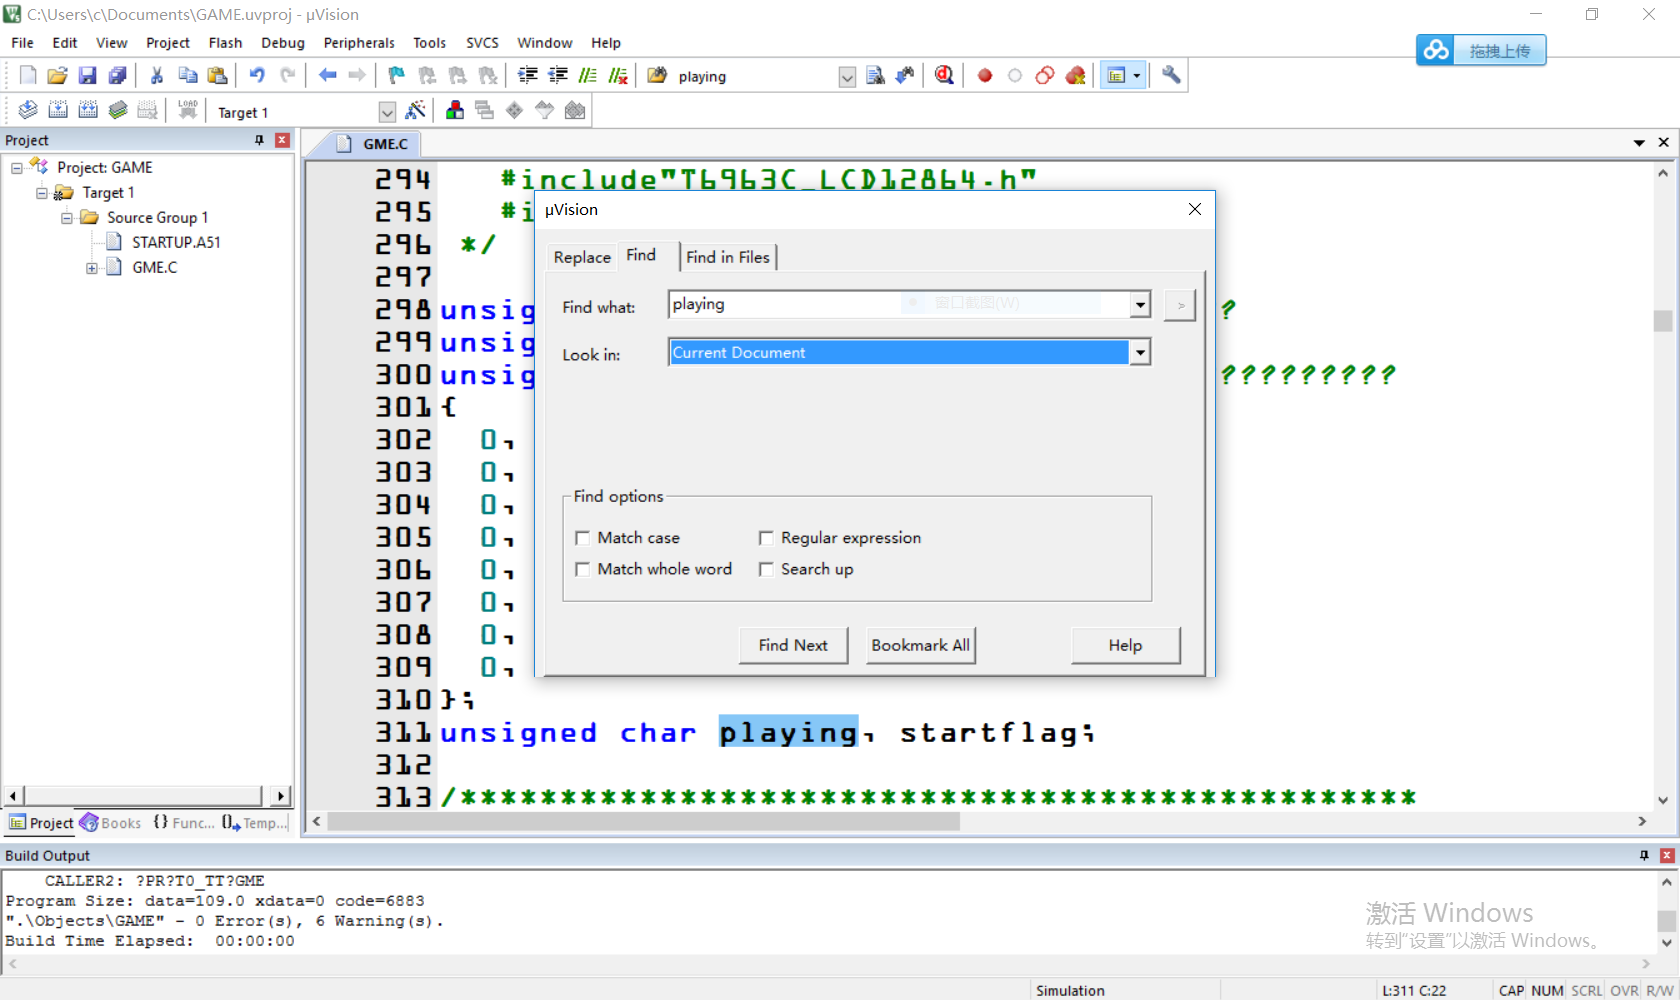
Task: Switch to the Functions panel tab
Action: pyautogui.click(x=183, y=823)
